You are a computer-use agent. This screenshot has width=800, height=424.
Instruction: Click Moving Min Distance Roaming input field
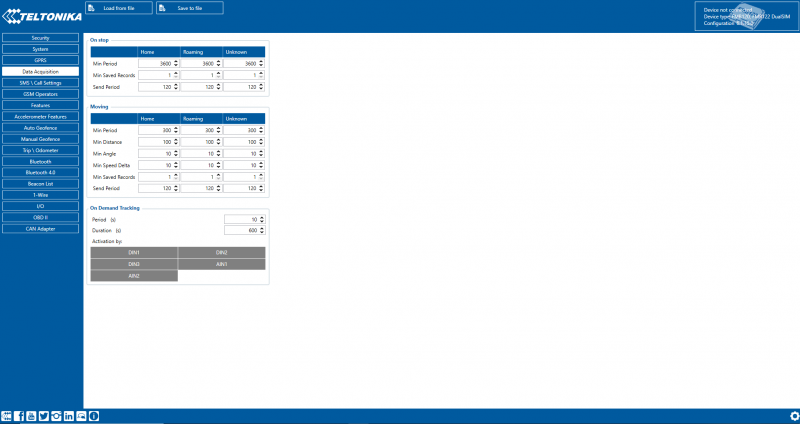[x=198, y=141]
